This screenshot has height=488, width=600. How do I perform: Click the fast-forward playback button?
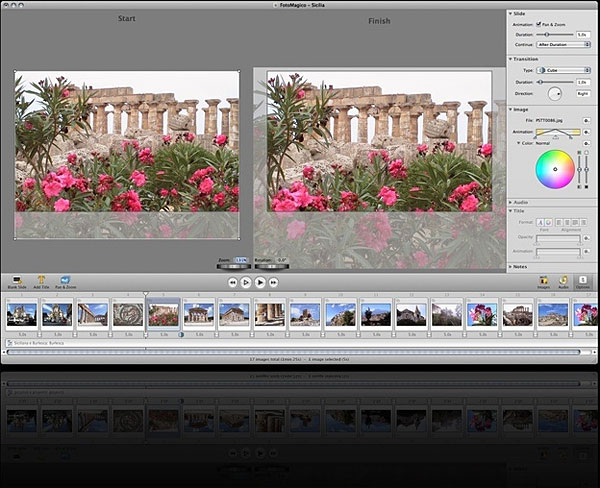point(273,282)
